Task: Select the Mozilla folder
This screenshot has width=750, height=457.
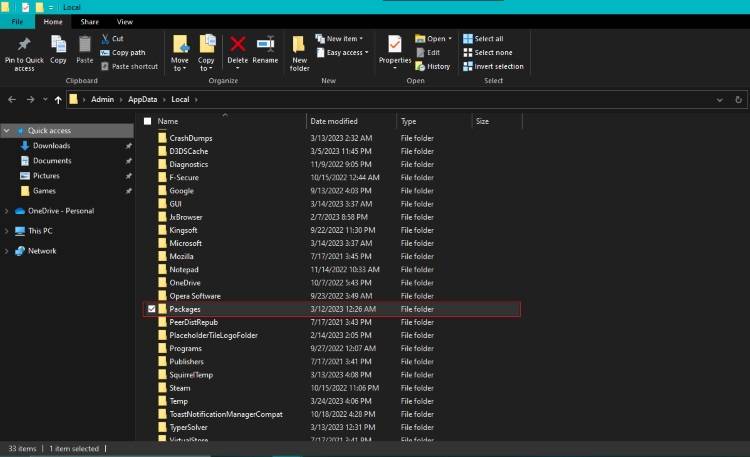Action: pyautogui.click(x=181, y=256)
